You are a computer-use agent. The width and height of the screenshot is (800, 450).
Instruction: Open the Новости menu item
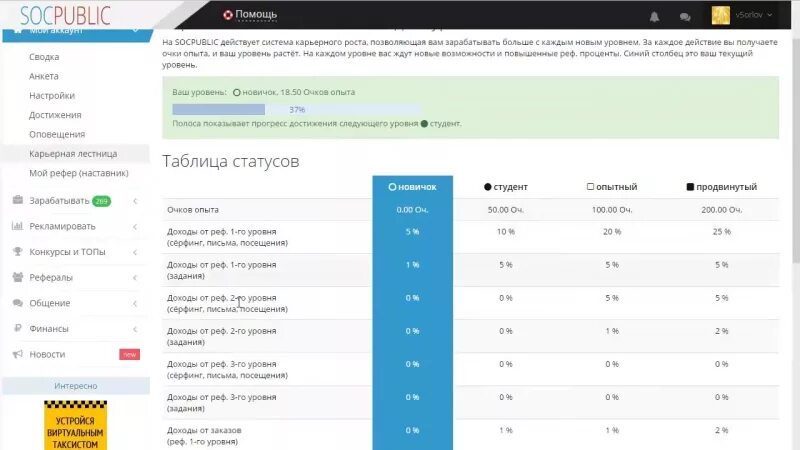[x=47, y=354]
